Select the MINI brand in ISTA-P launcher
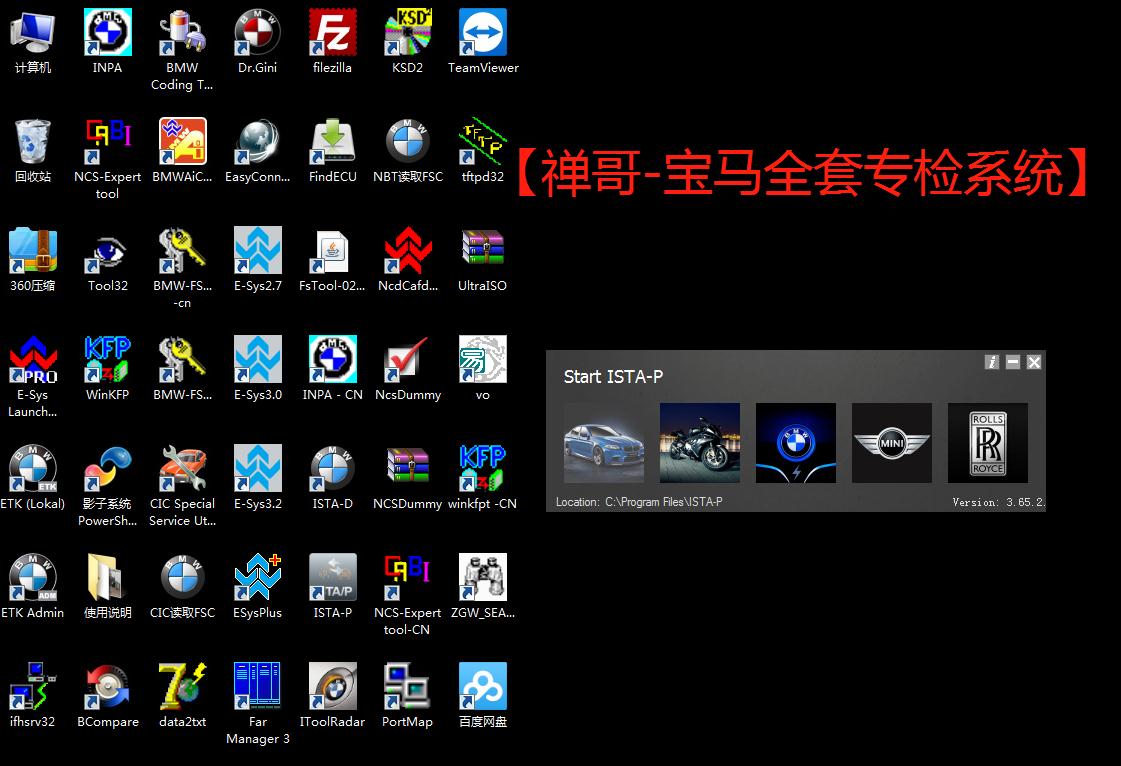1121x766 pixels. tap(891, 442)
